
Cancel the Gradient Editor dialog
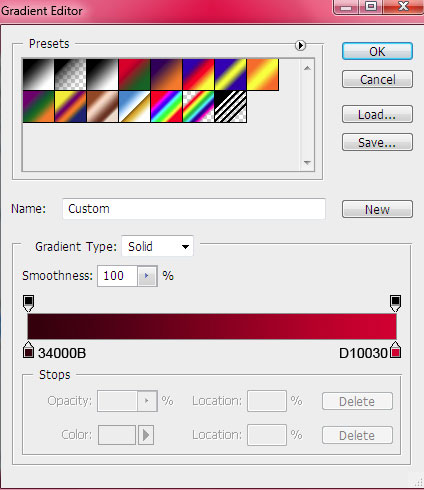[x=377, y=79]
